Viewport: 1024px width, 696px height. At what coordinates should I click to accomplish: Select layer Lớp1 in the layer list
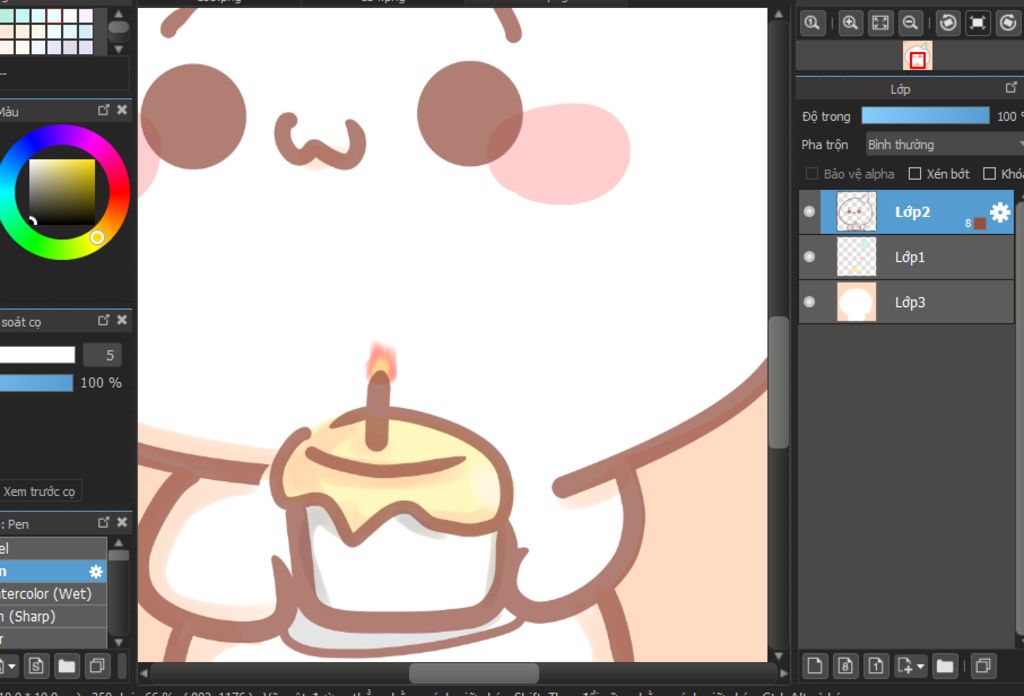tap(906, 257)
